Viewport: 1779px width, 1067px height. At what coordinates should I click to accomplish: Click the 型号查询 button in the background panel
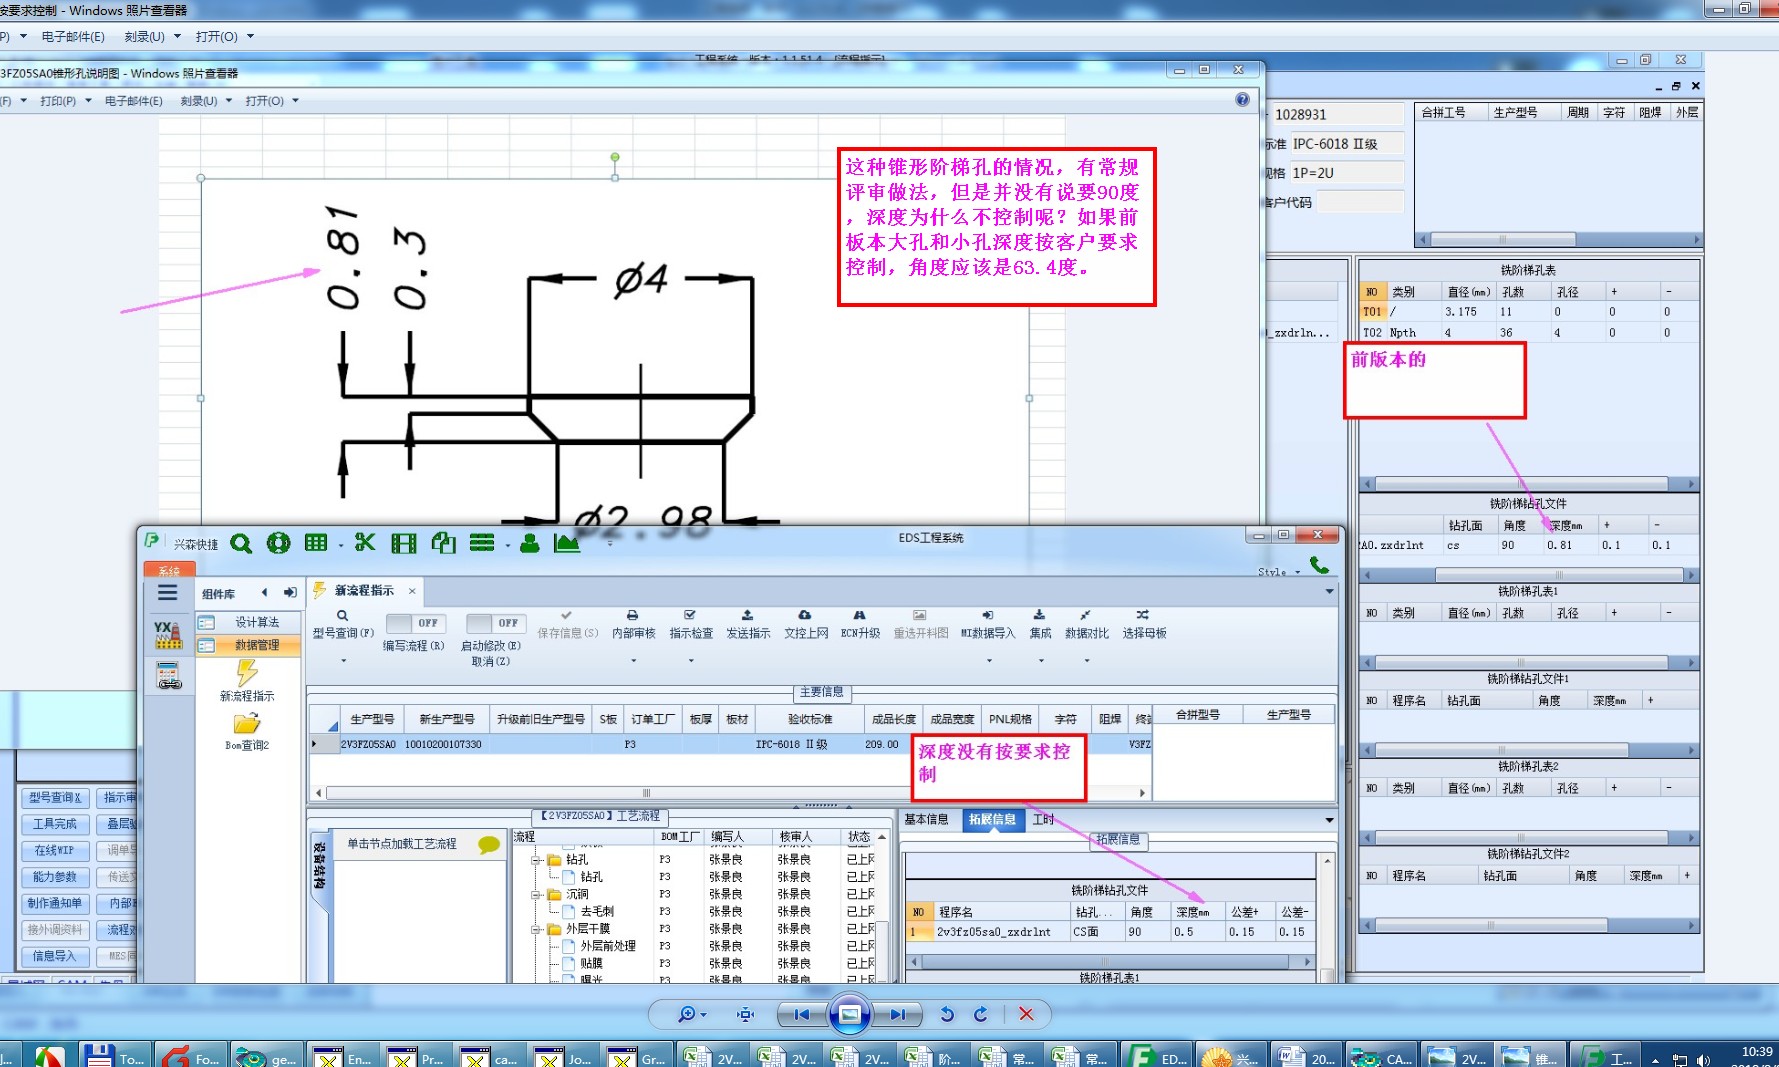[x=55, y=797]
